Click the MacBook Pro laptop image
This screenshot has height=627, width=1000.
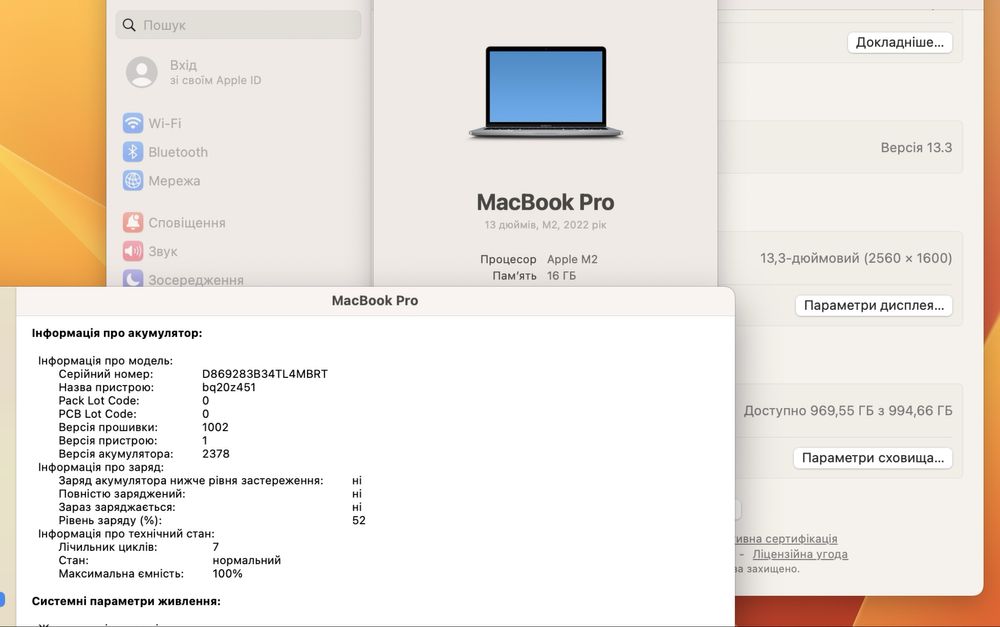point(546,92)
